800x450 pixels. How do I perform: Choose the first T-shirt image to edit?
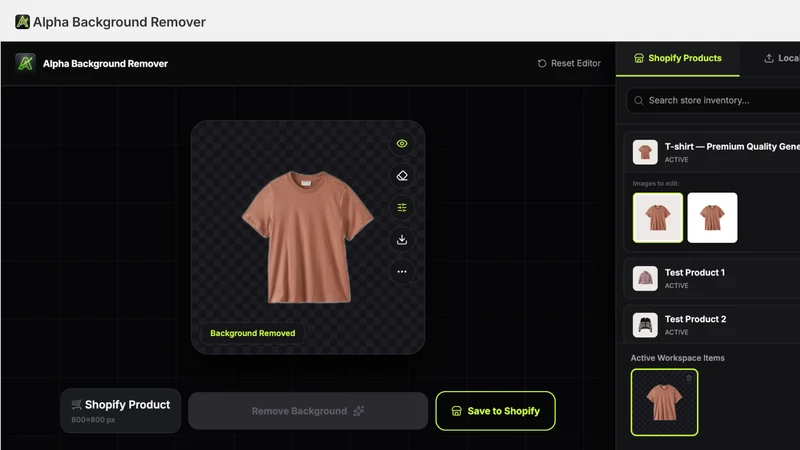point(658,217)
